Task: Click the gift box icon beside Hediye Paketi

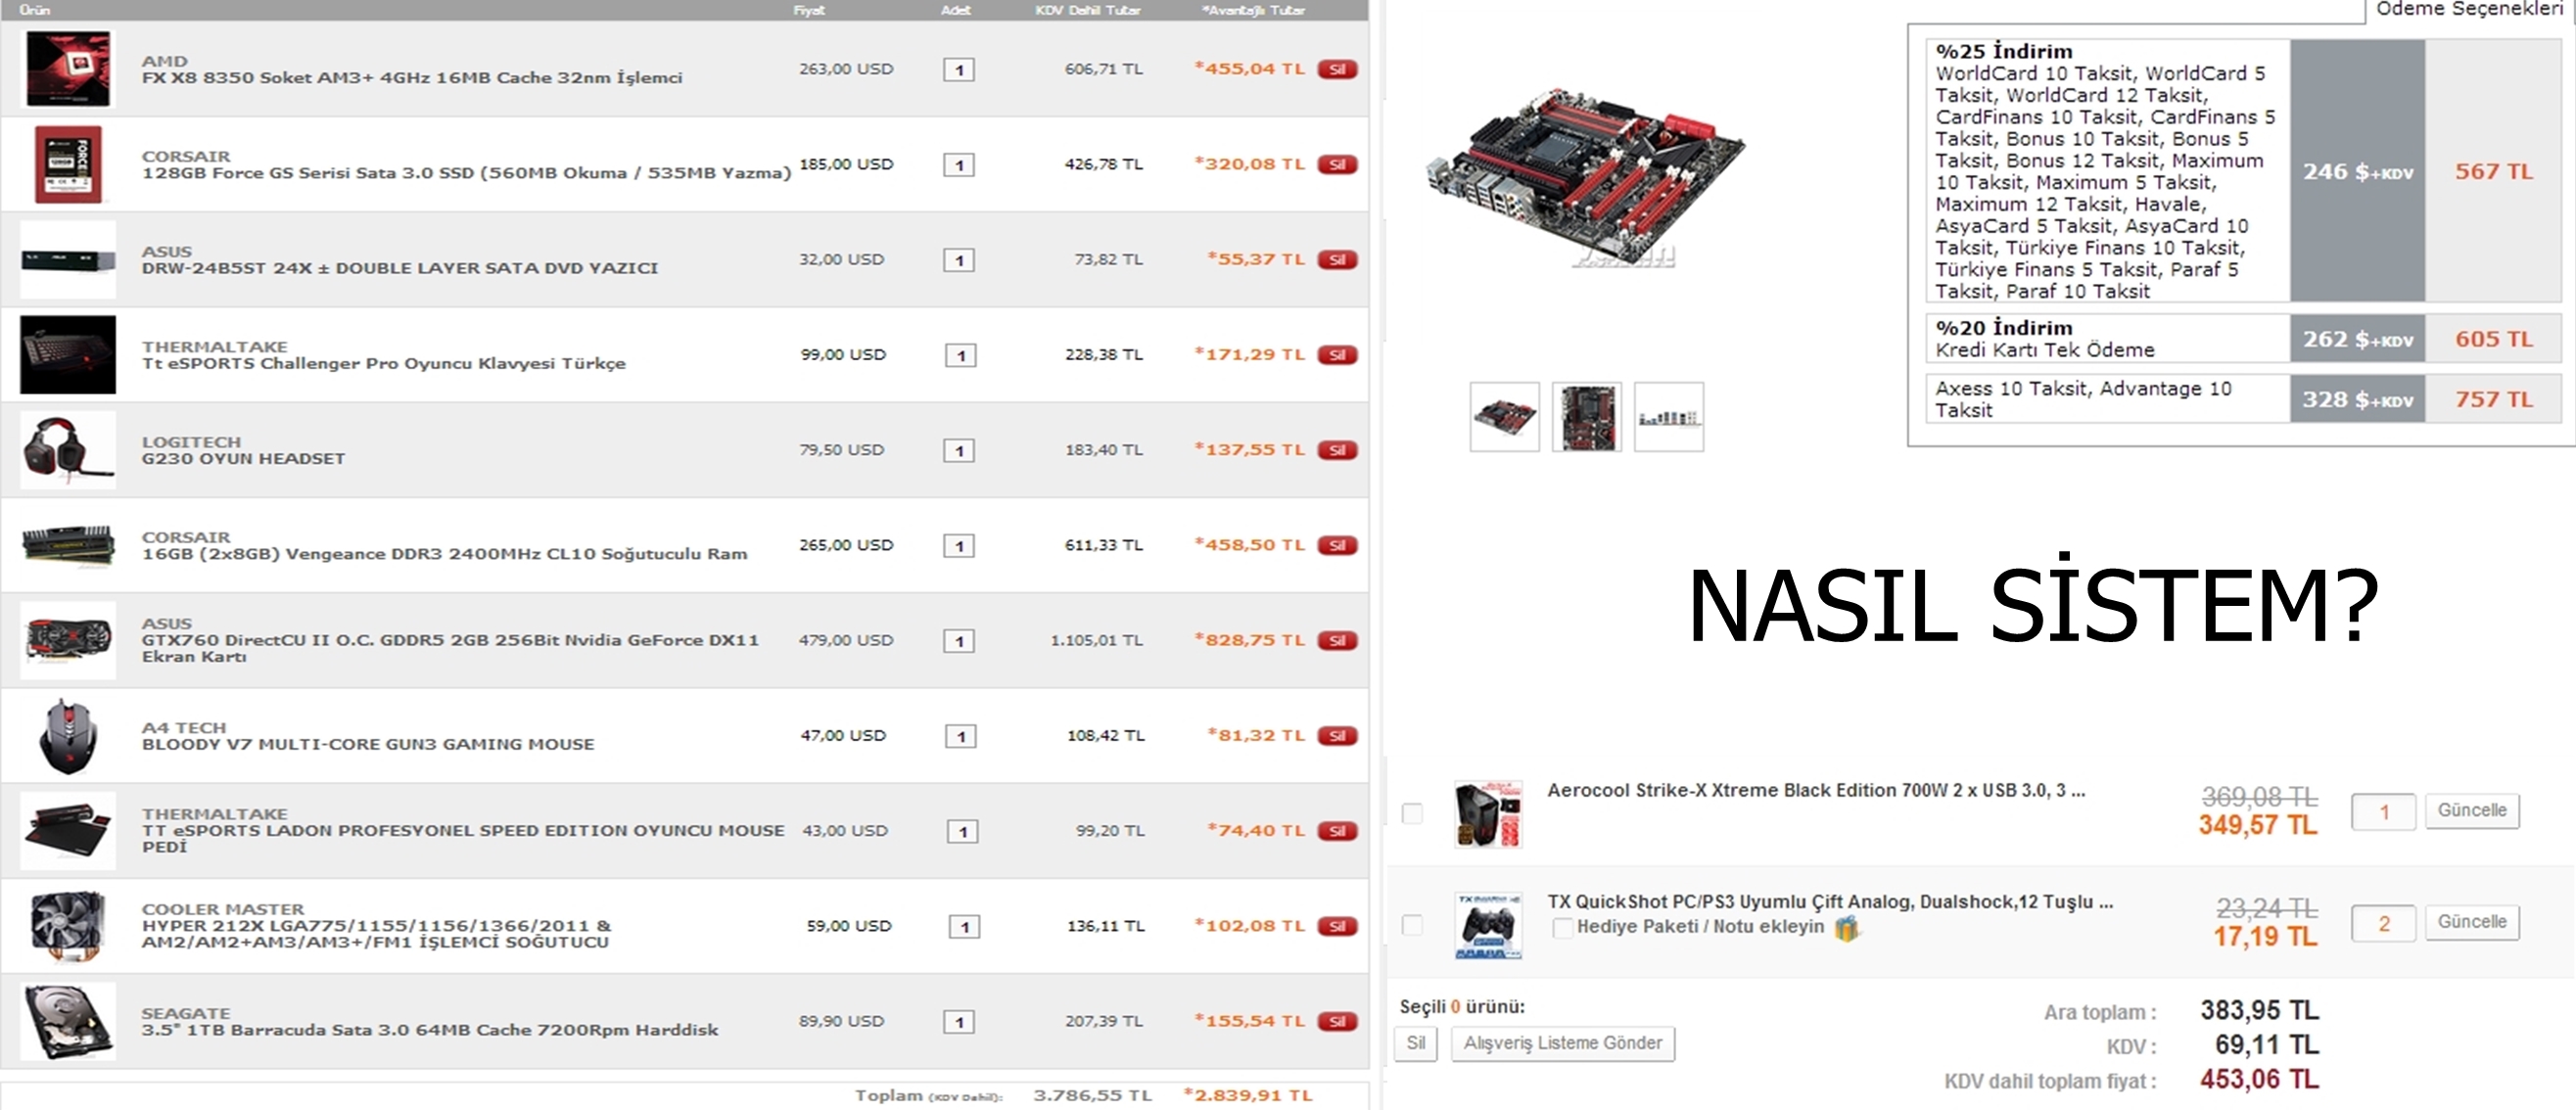Action: coord(1846,928)
